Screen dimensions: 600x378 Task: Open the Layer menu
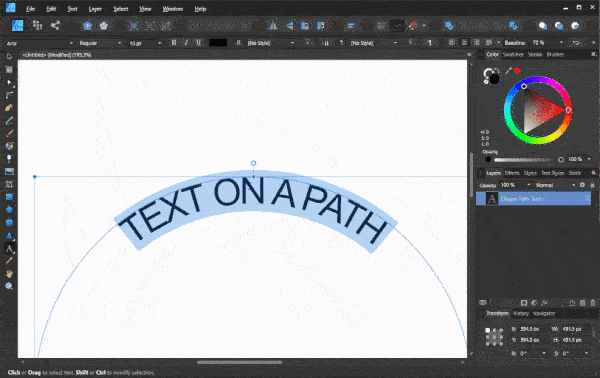pos(95,9)
